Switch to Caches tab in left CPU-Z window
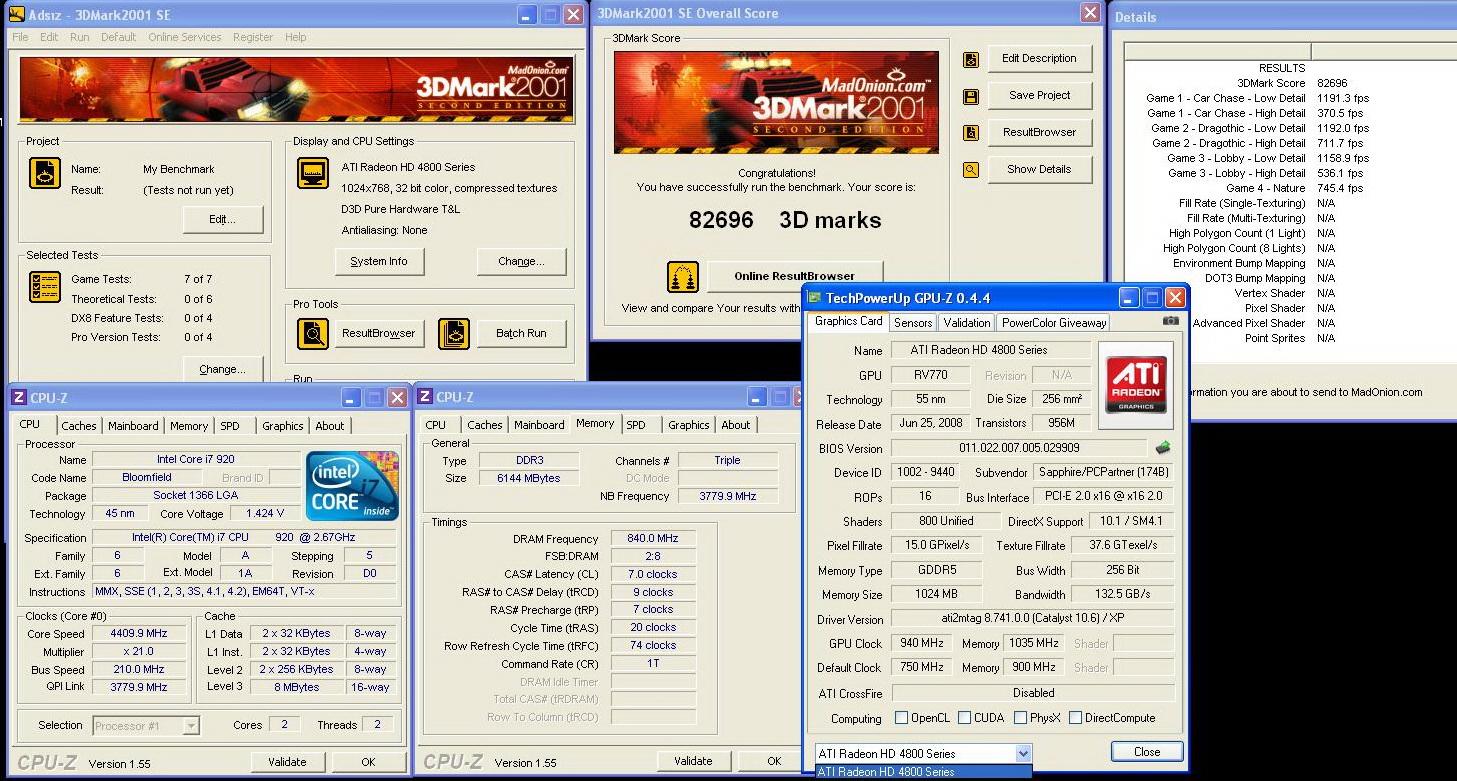This screenshot has height=781, width=1457. click(79, 426)
